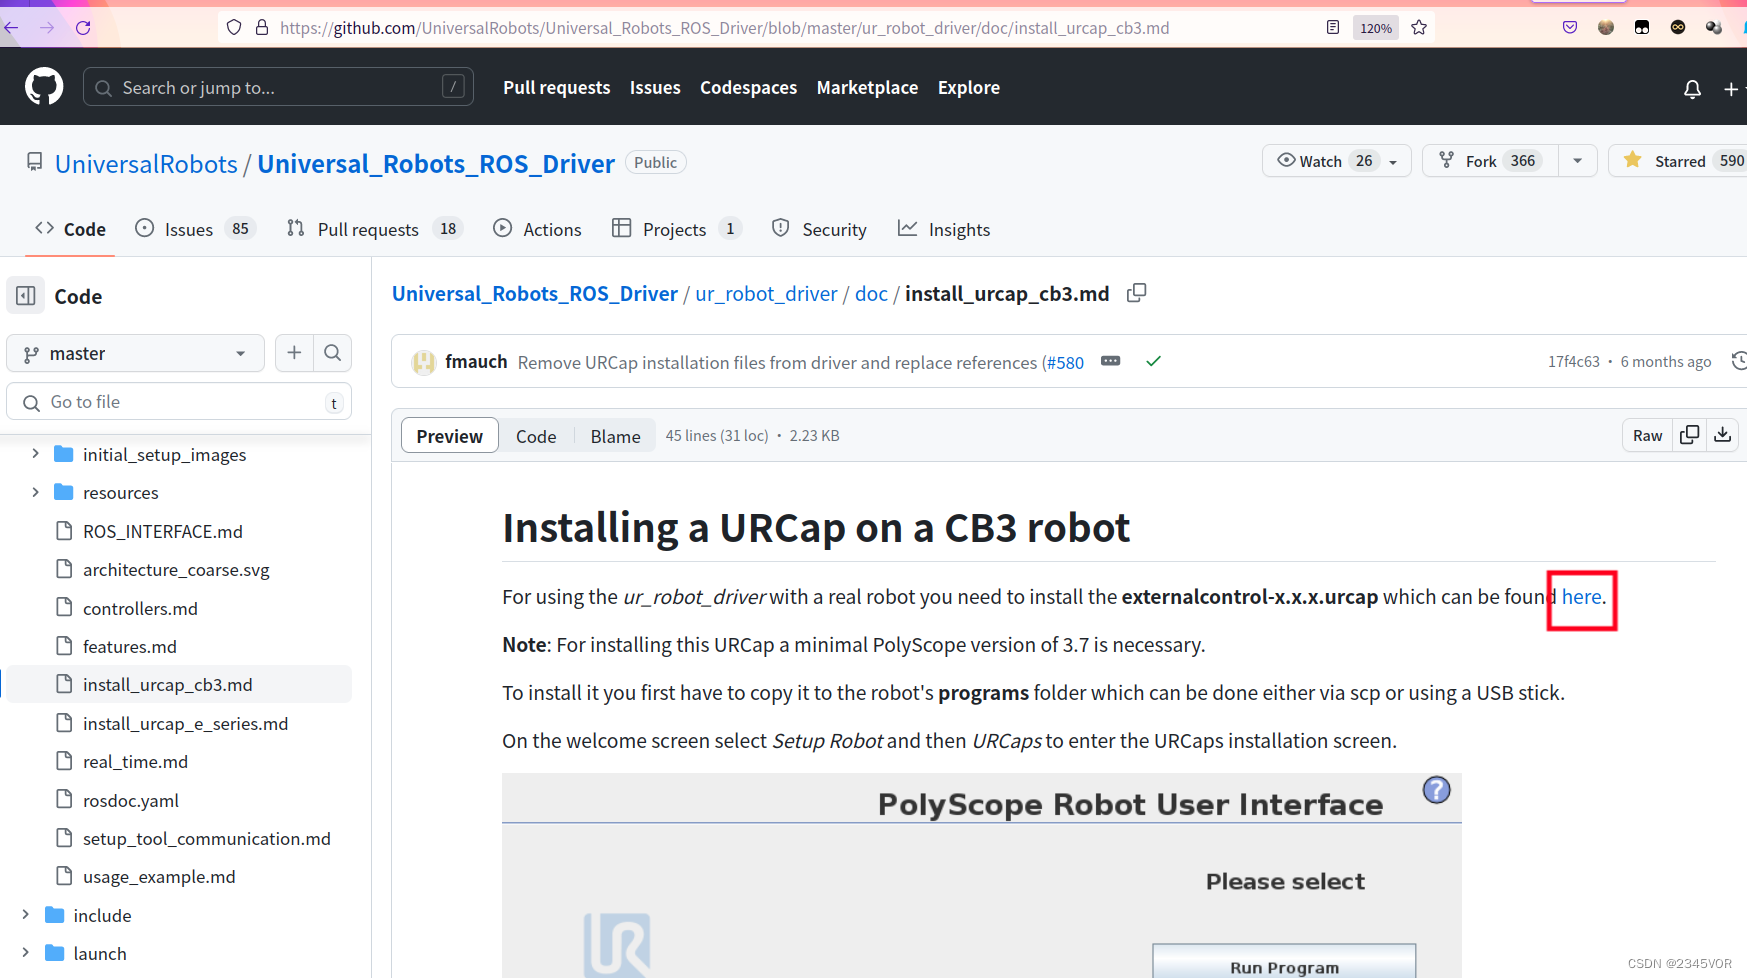
Task: Open the notifications bell
Action: click(1692, 89)
